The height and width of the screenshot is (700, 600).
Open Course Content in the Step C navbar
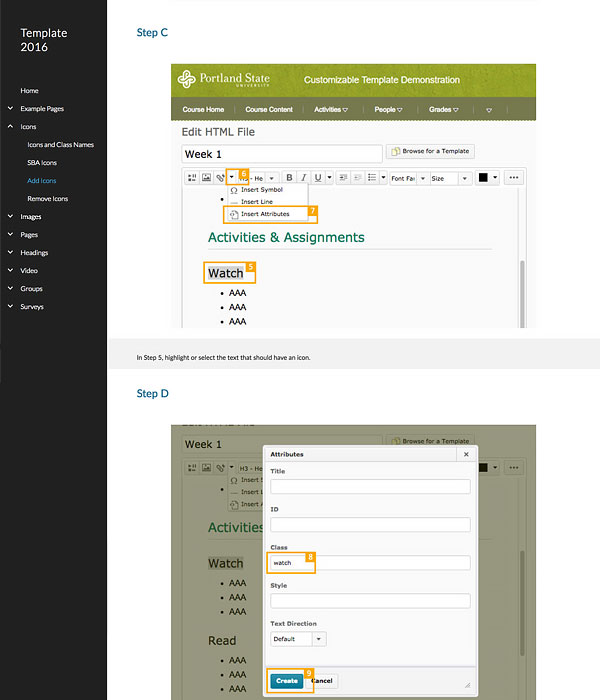pyautogui.click(x=269, y=109)
